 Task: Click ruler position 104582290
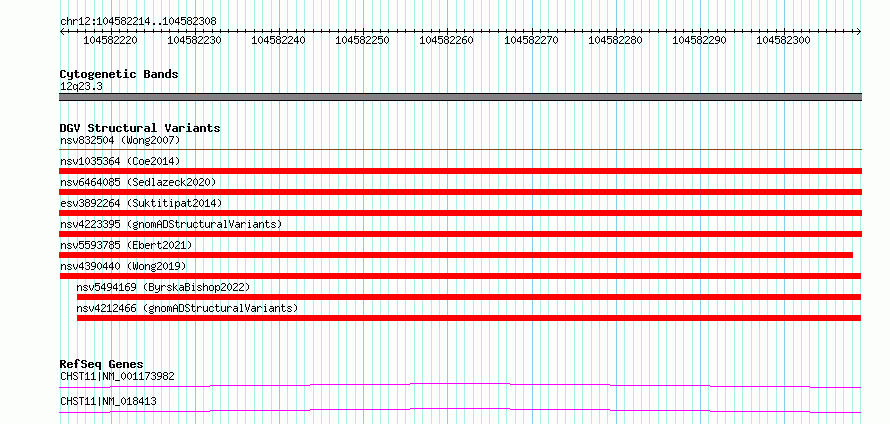click(699, 40)
